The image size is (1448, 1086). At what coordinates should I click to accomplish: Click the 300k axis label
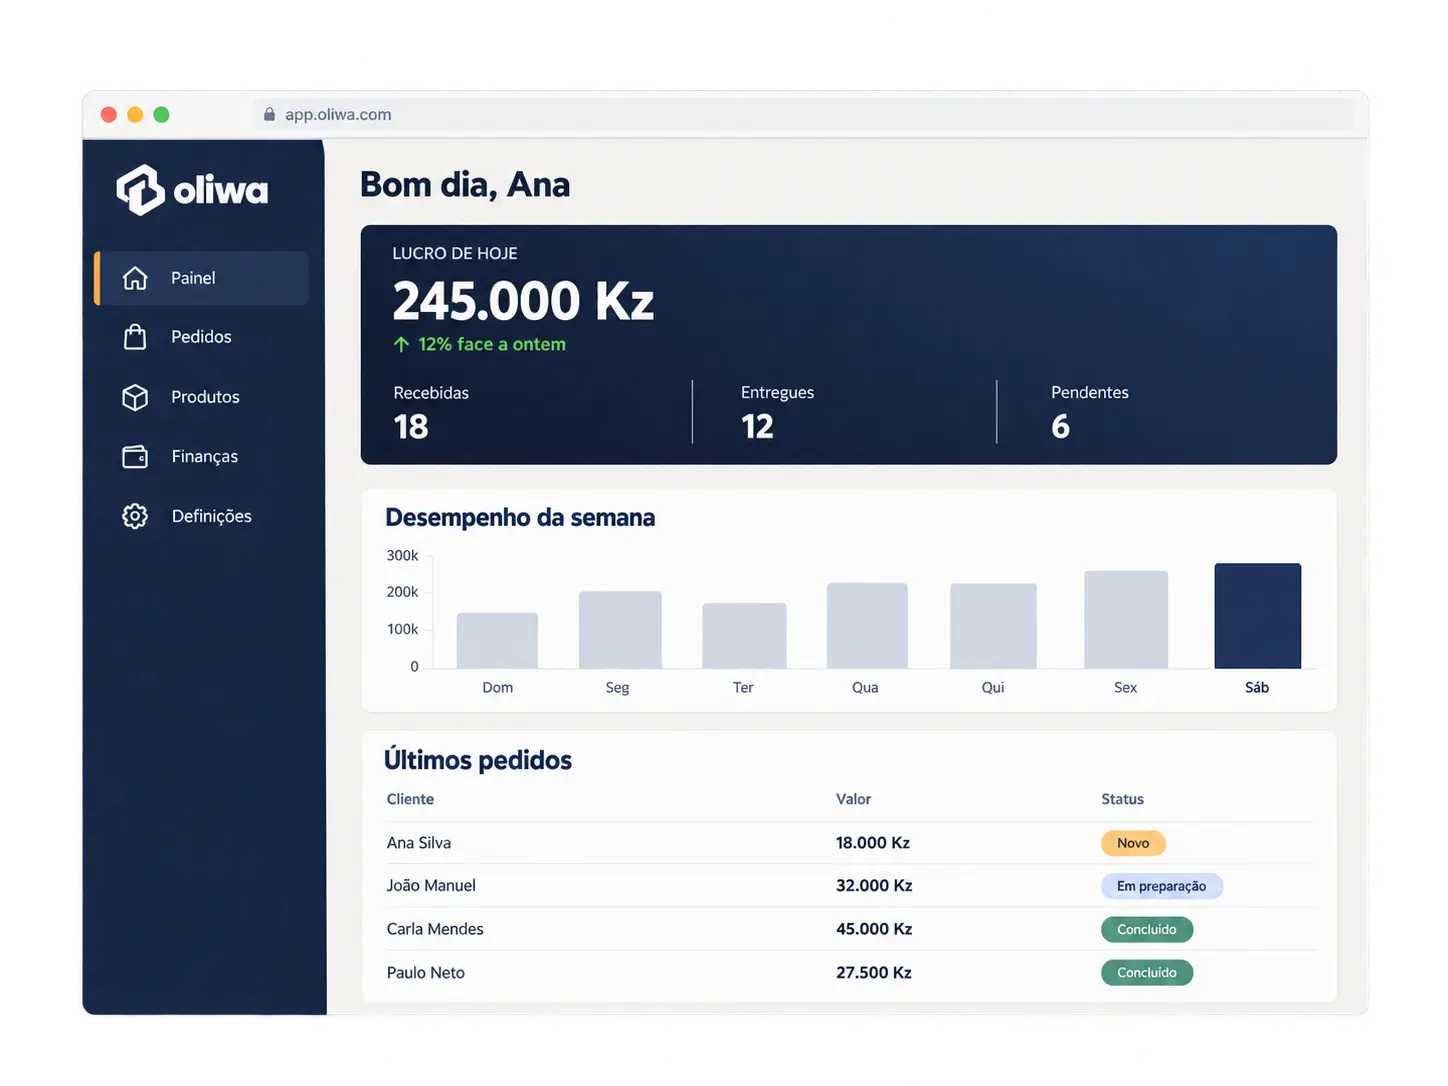pos(402,555)
